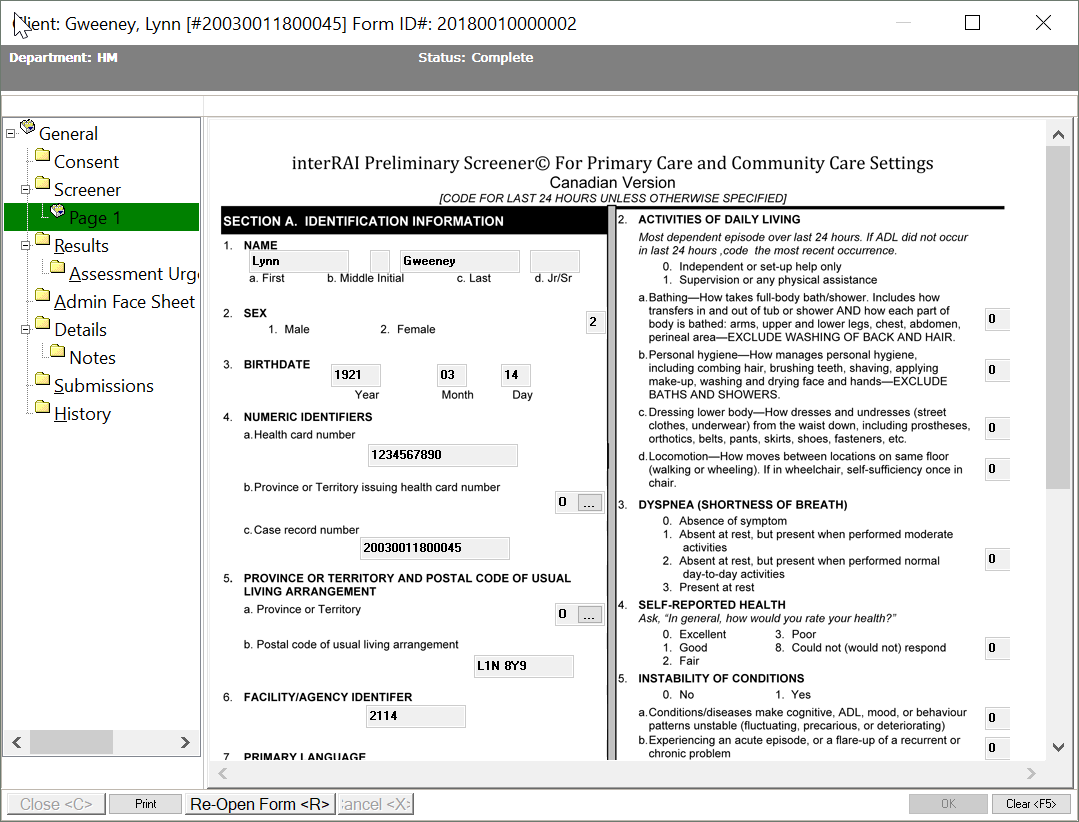Click the Bathing ADL code field
1079x822 pixels.
pyautogui.click(x=997, y=319)
